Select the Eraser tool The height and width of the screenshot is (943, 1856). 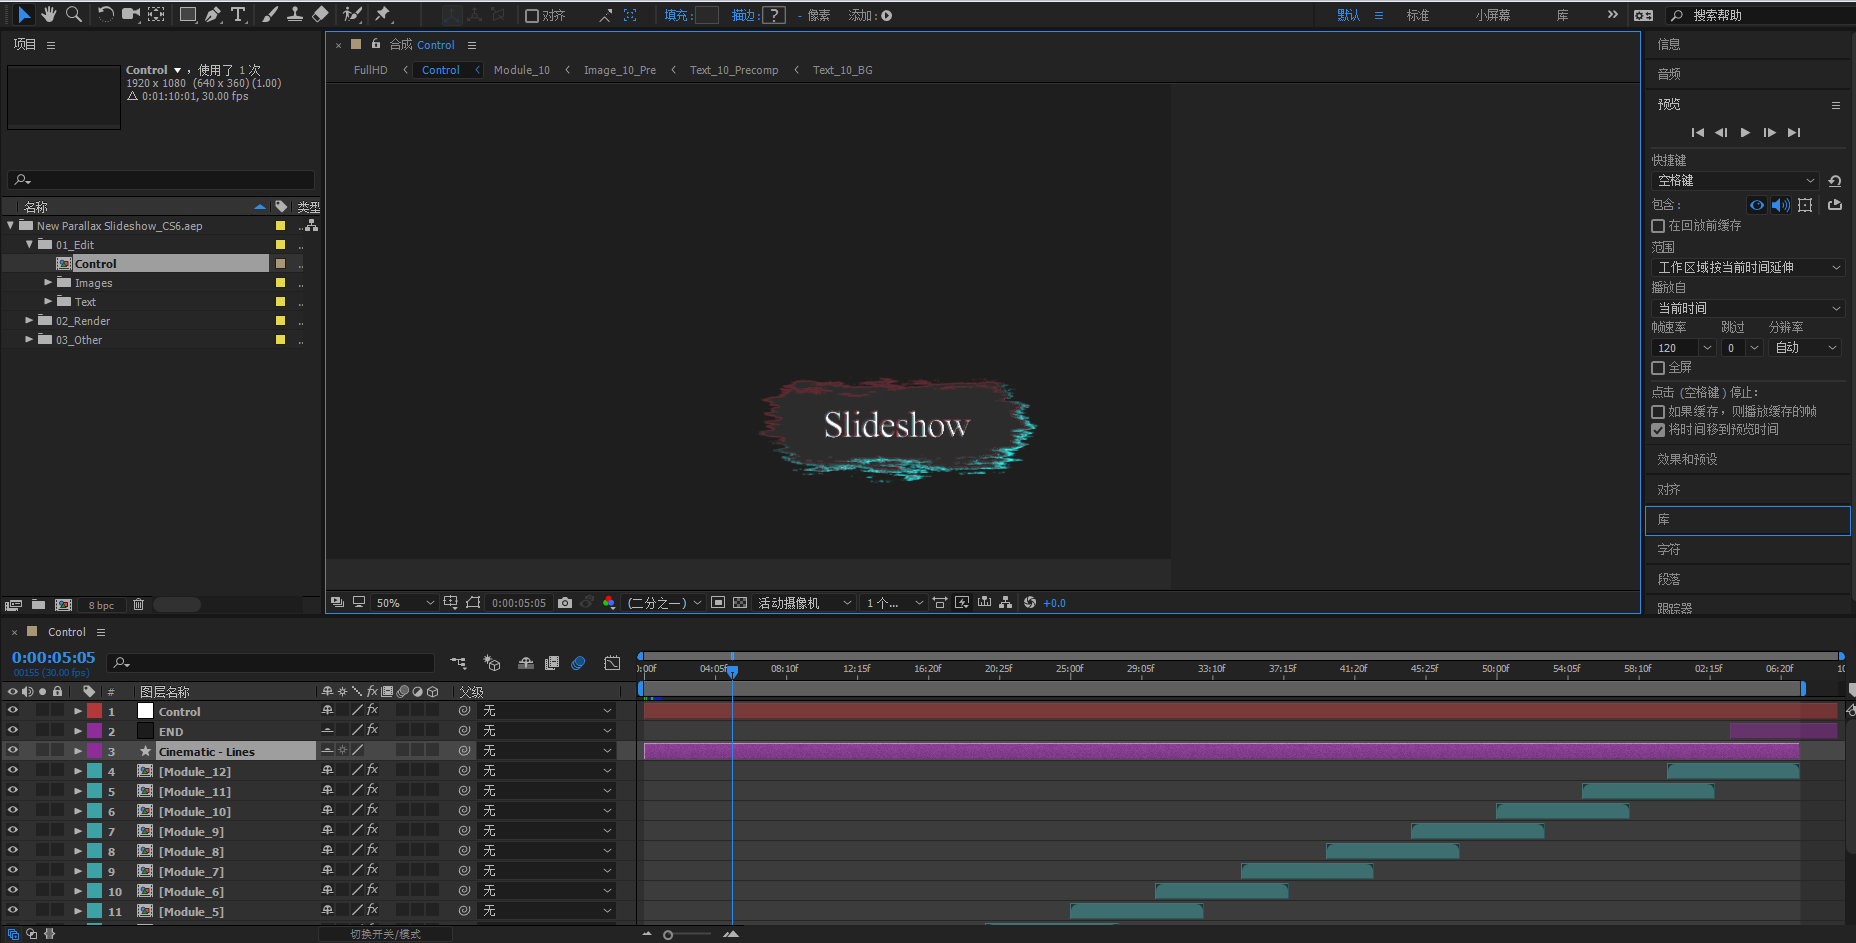[x=320, y=14]
